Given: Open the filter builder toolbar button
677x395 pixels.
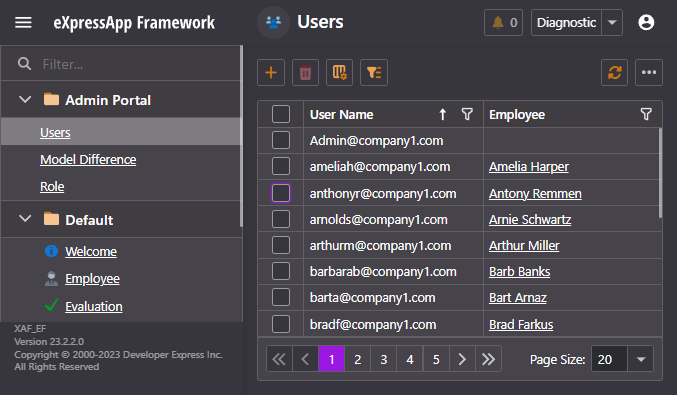Looking at the screenshot, I should point(374,73).
